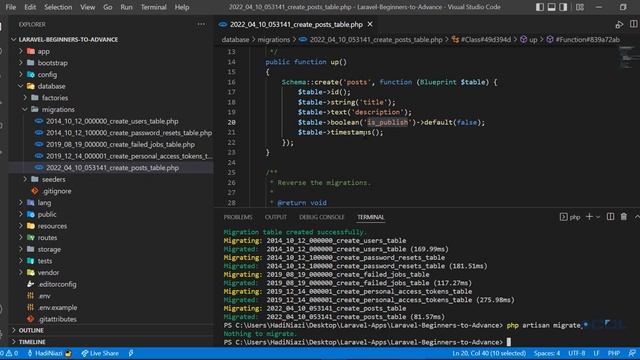Open Go menu
This screenshot has height=360, width=640.
[107, 7]
